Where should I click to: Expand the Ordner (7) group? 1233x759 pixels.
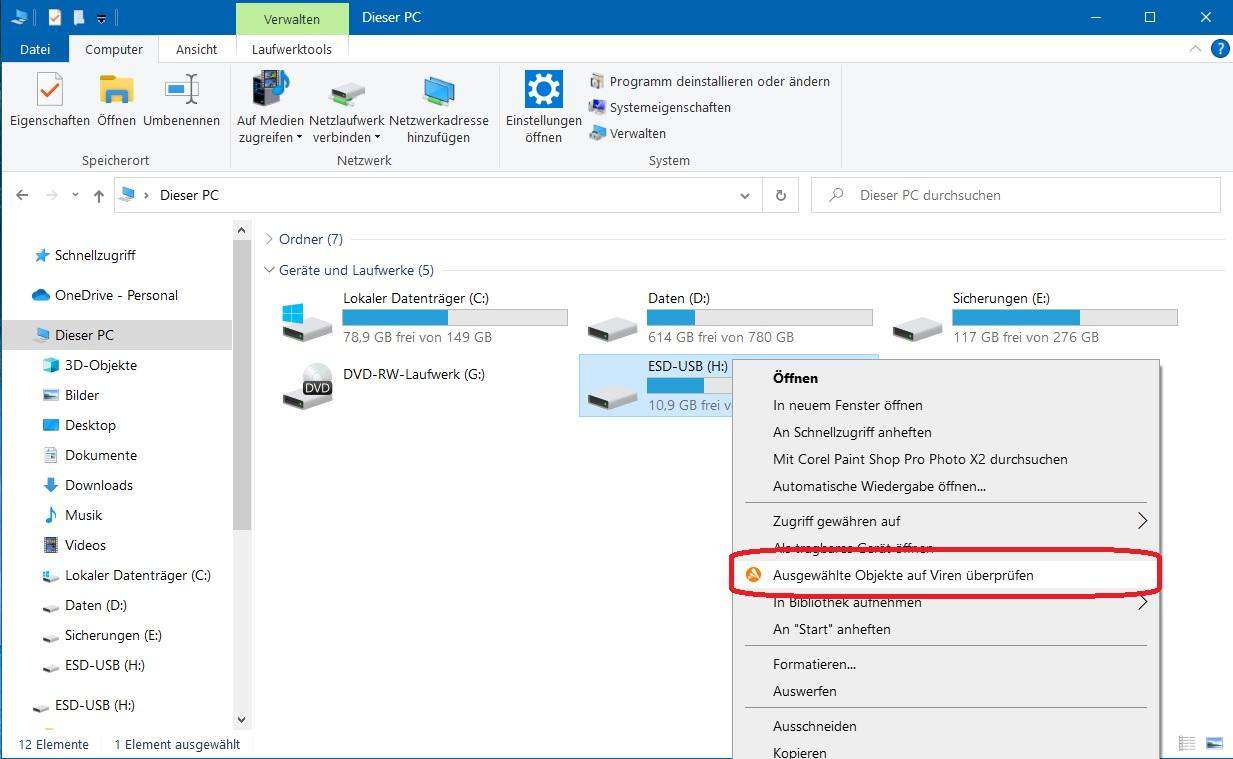pos(269,239)
